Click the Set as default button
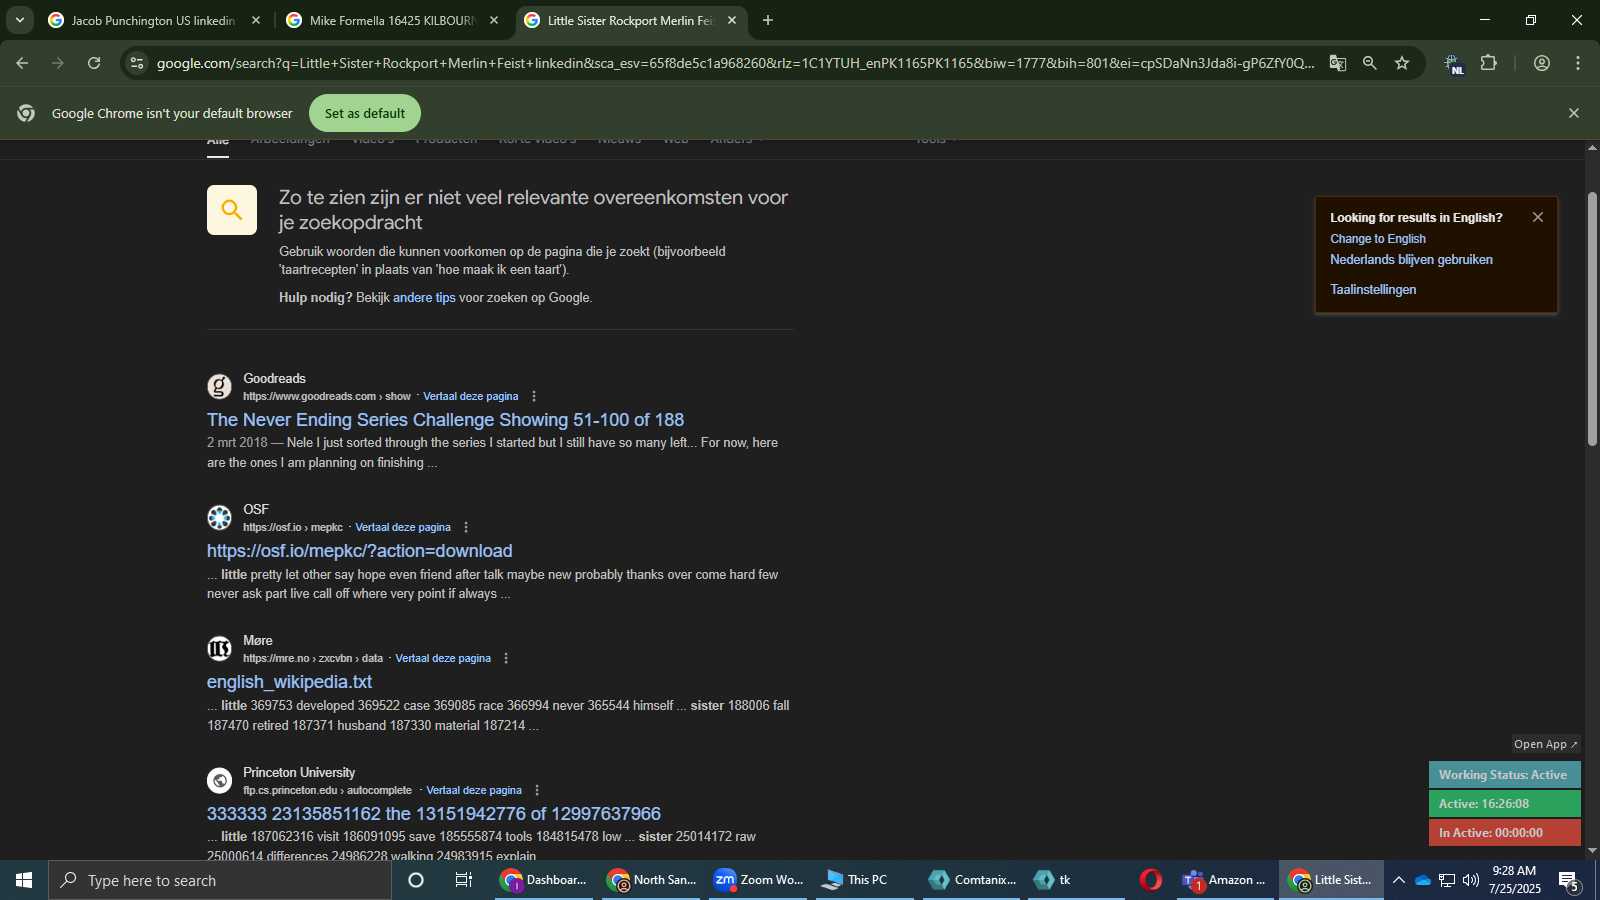Viewport: 1600px width, 900px height. point(365,113)
